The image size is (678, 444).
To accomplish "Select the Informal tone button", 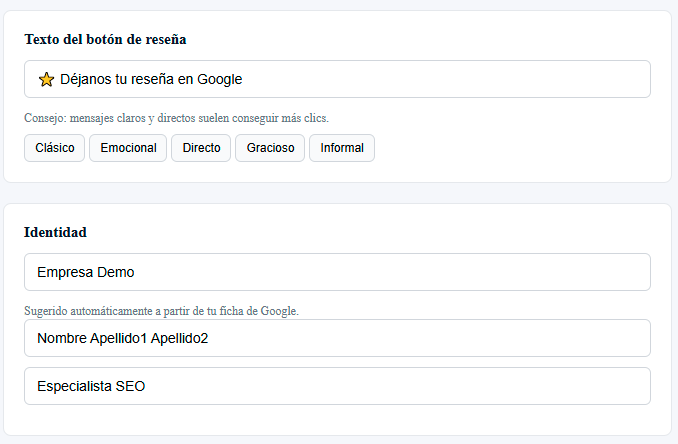I will 342,148.
